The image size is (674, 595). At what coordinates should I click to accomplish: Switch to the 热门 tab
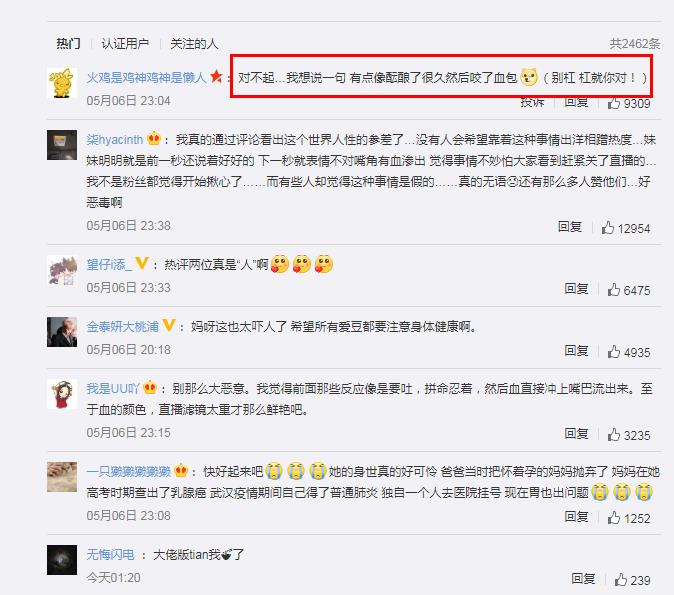pos(68,43)
